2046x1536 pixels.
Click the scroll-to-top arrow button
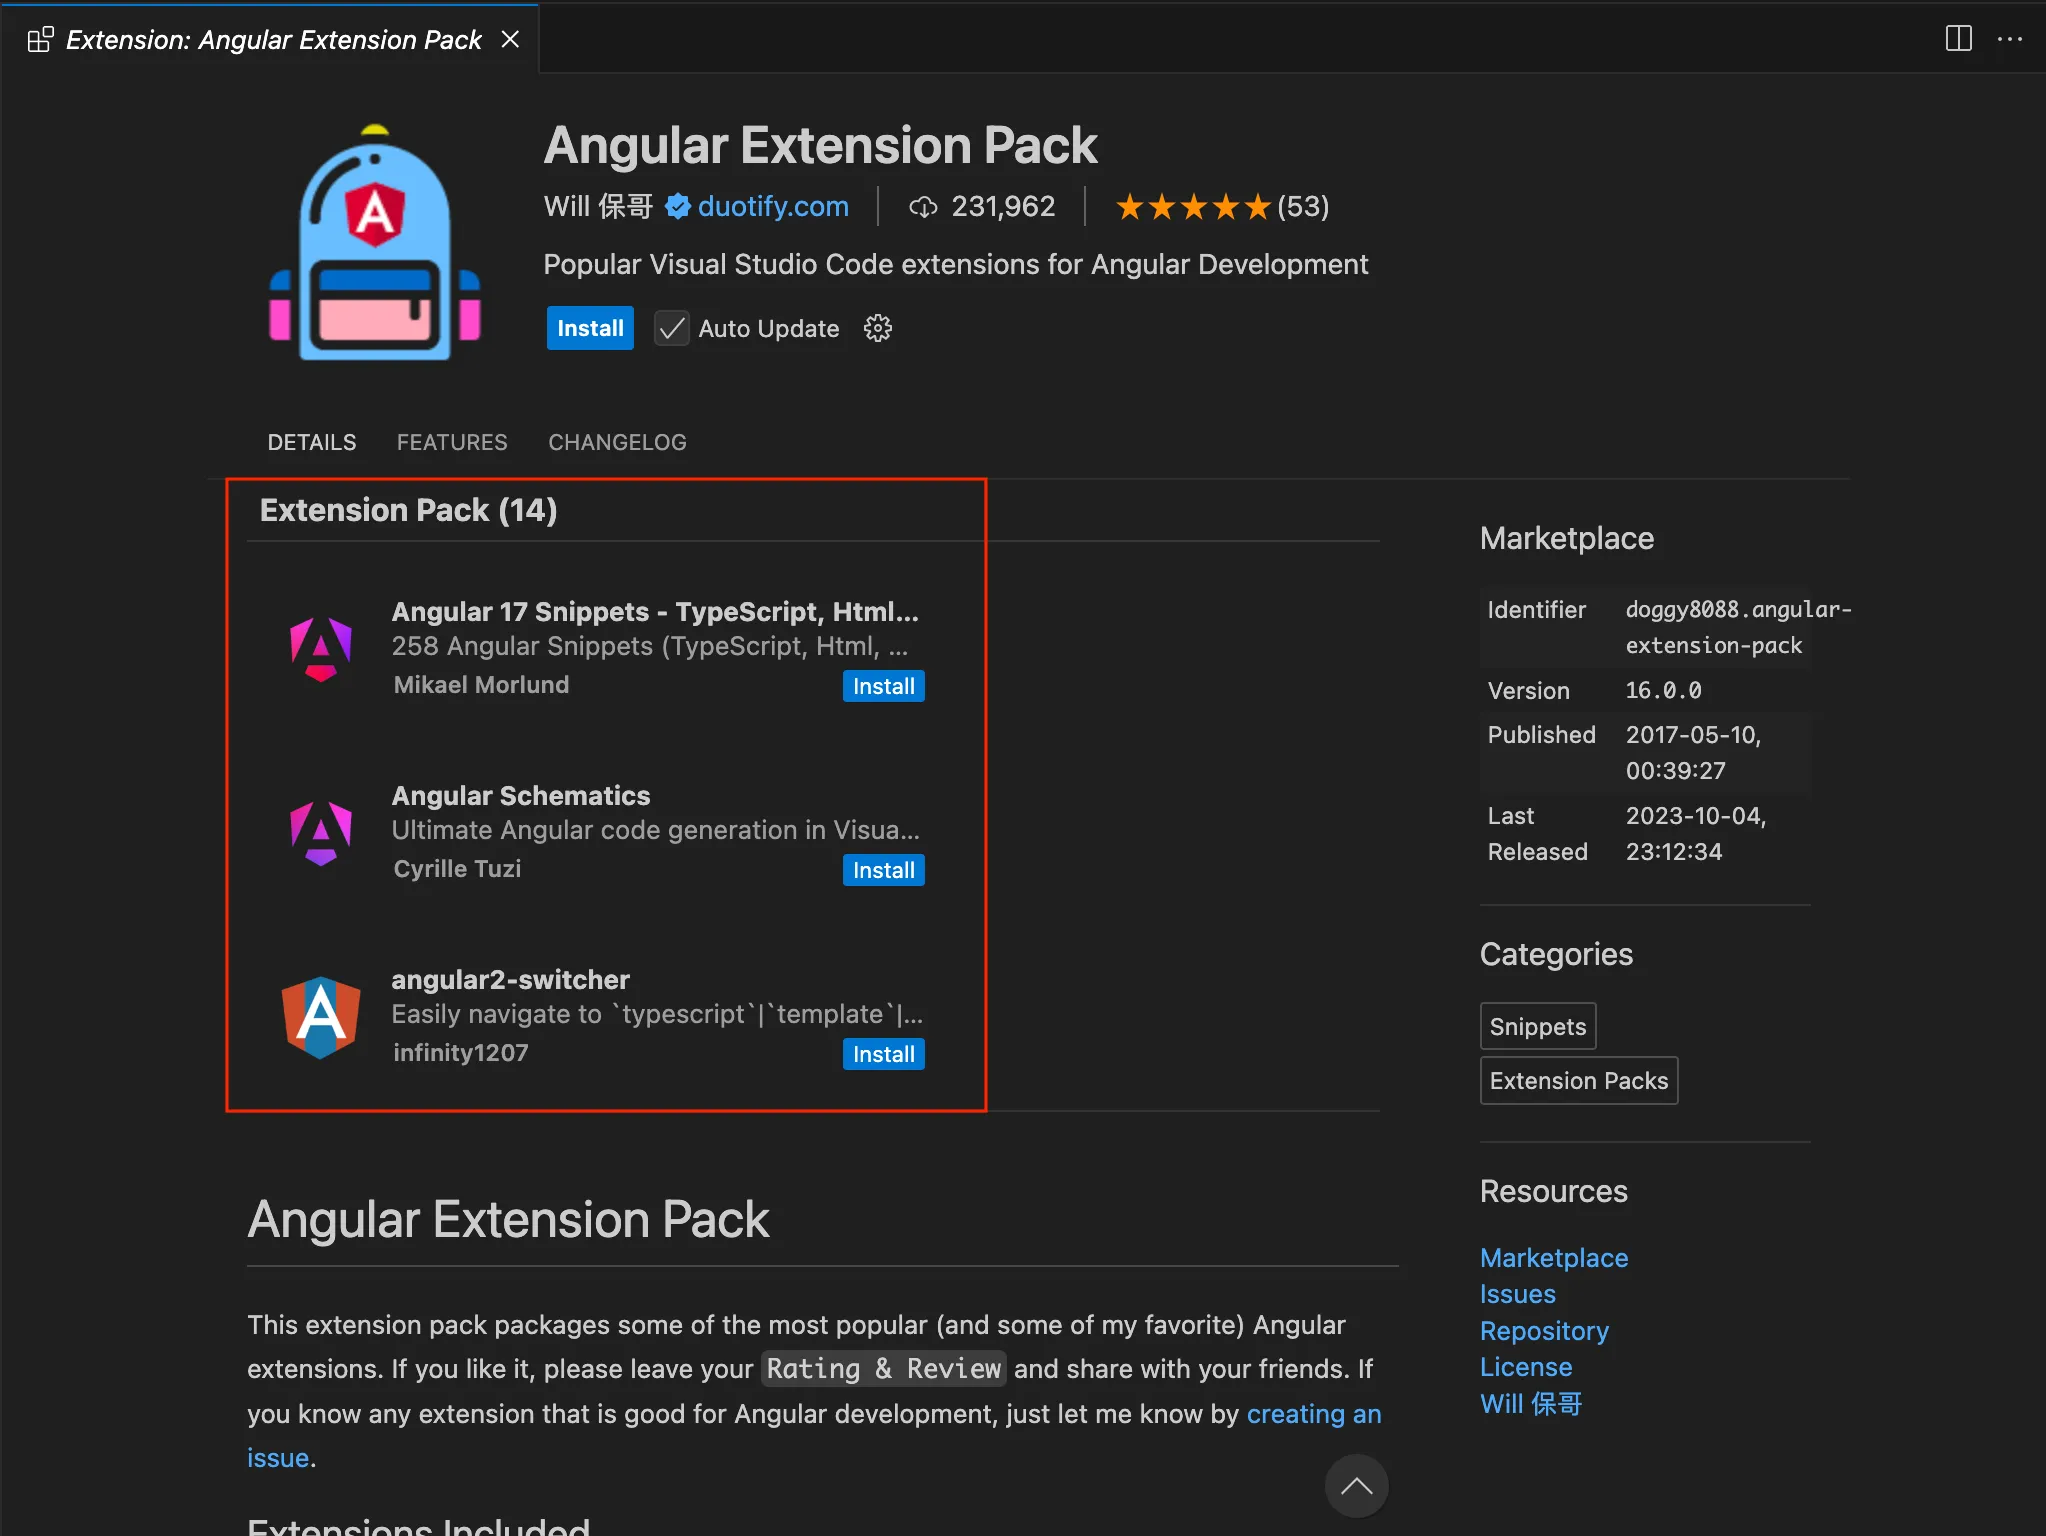point(1355,1486)
